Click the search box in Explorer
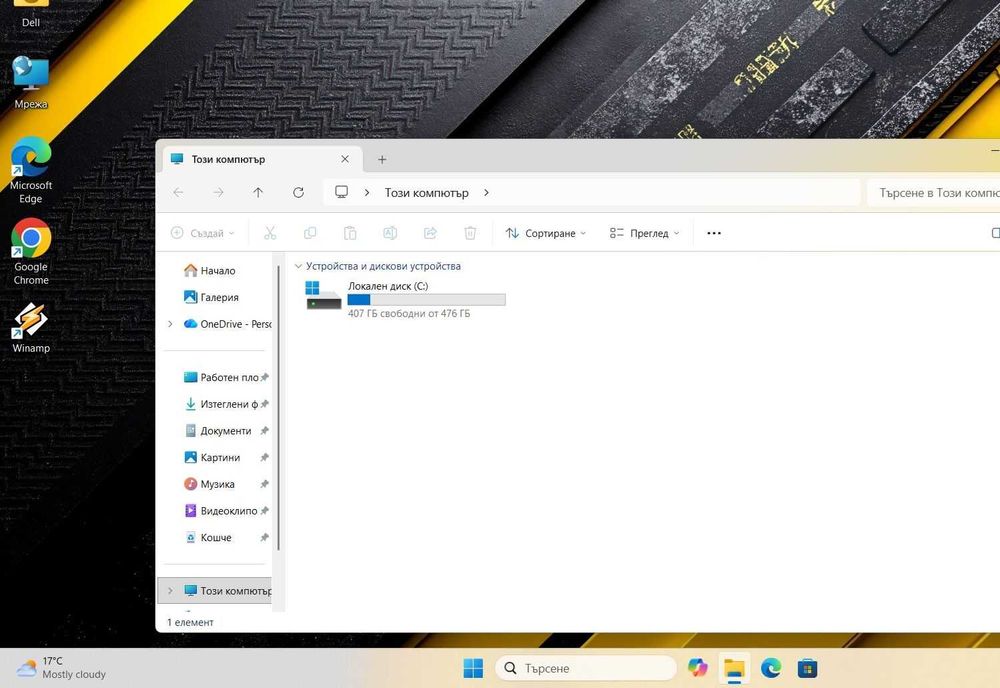This screenshot has width=1000, height=688. (x=935, y=193)
